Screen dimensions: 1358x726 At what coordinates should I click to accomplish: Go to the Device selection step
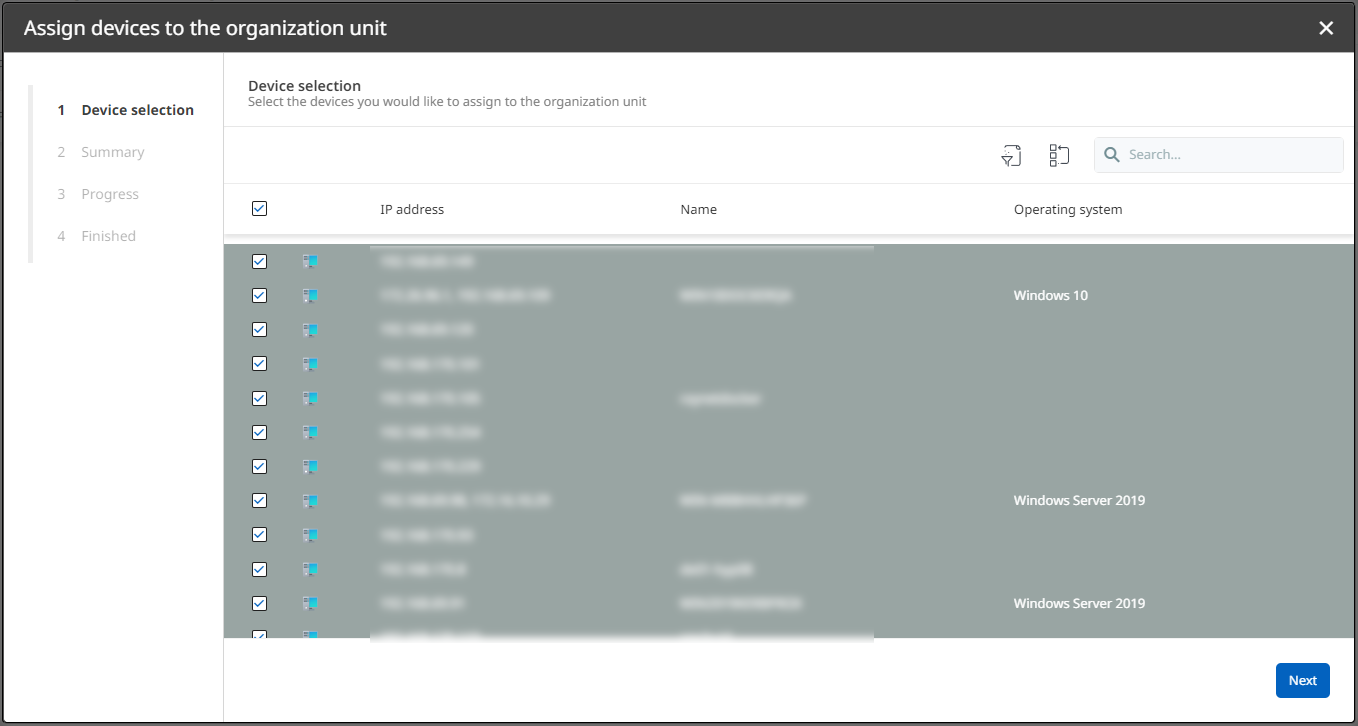(x=126, y=110)
